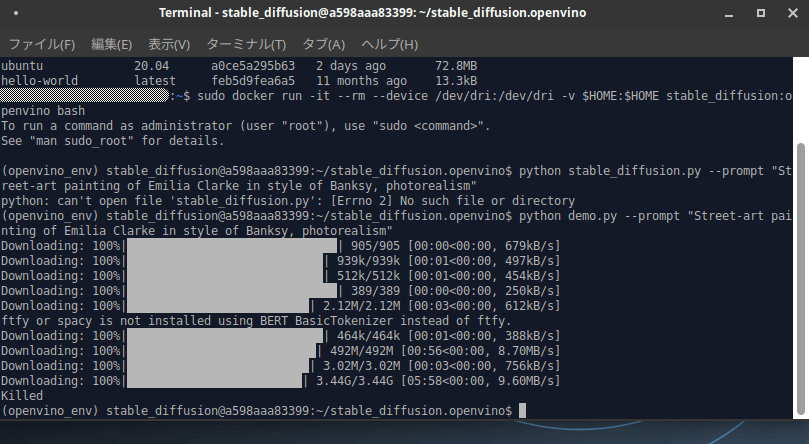
Task: Click image ID 'feb5d9fea6a5'
Action: pyautogui.click(x=253, y=81)
